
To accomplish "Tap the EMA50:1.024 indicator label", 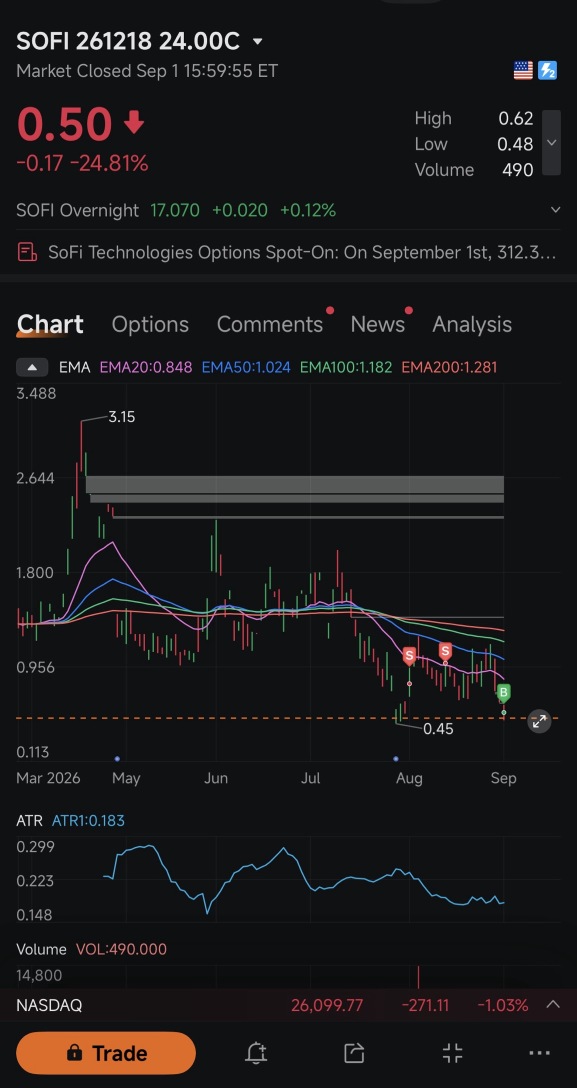I will pyautogui.click(x=246, y=367).
